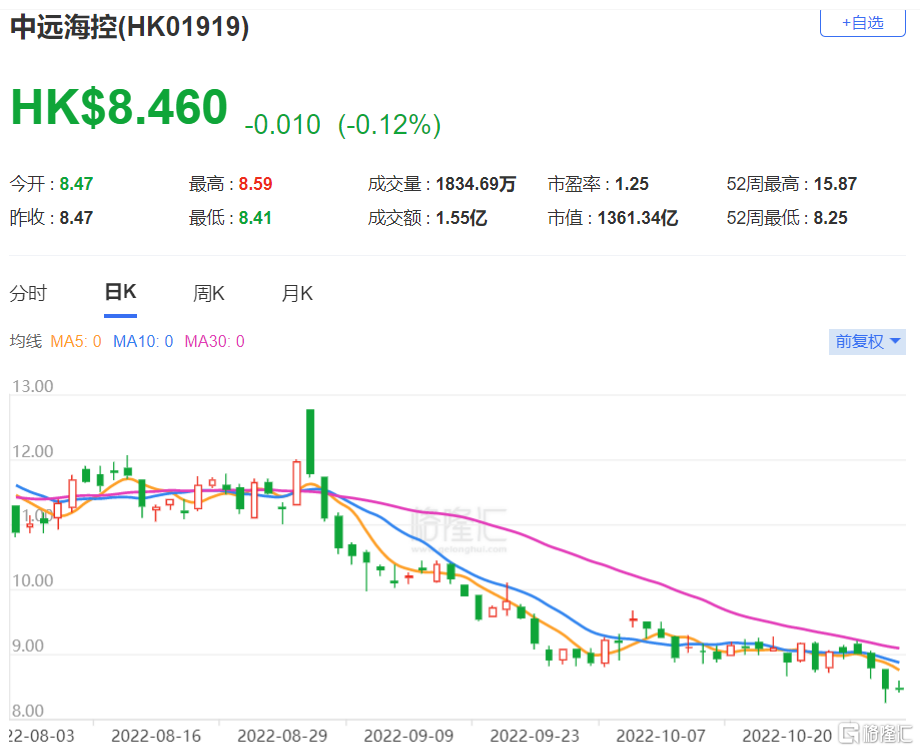920x751 pixels.
Task: Click the 12.00 price axis label
Action: [33, 451]
